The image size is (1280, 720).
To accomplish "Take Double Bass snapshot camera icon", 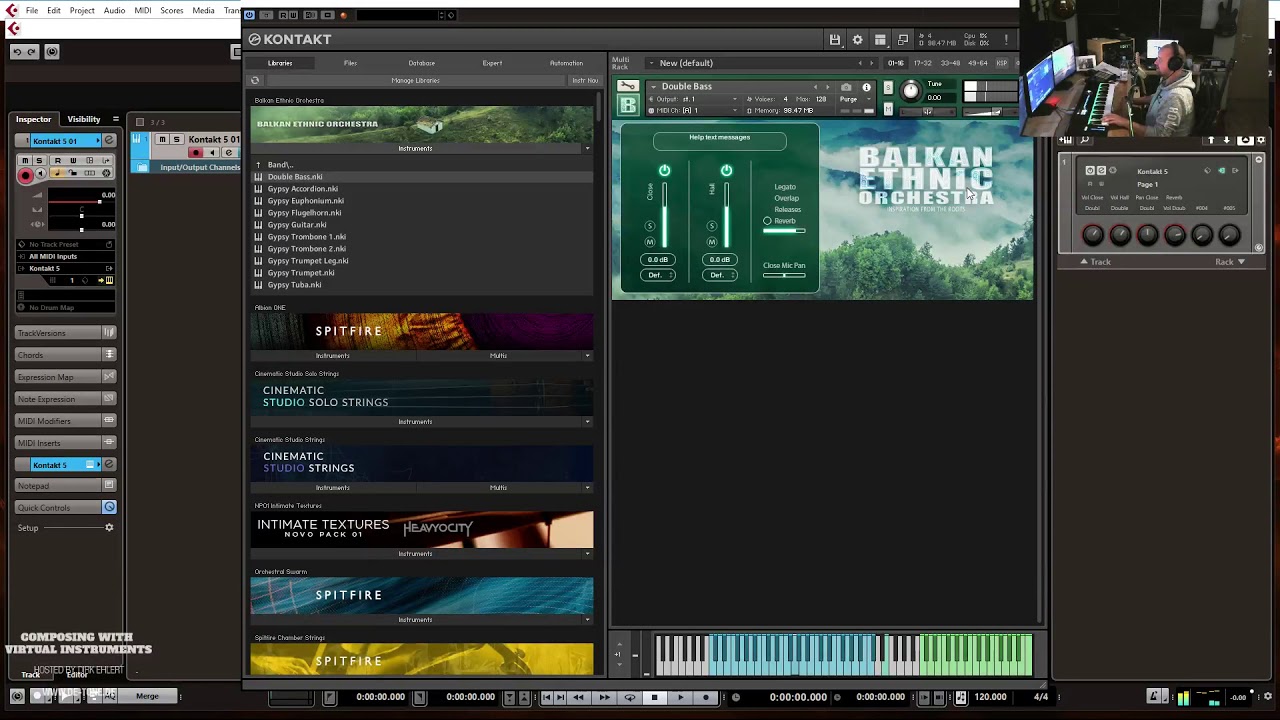I will coord(846,87).
